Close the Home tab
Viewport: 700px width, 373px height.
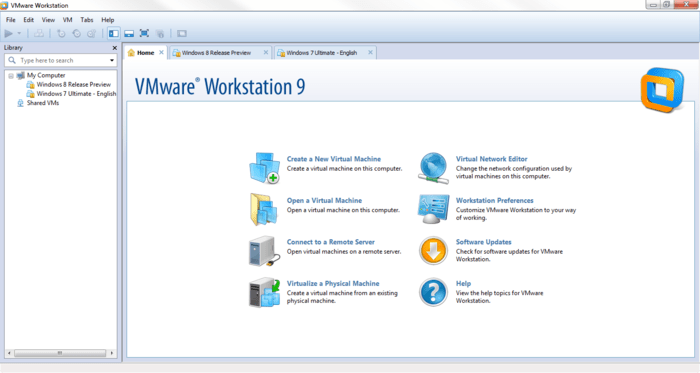tap(161, 53)
